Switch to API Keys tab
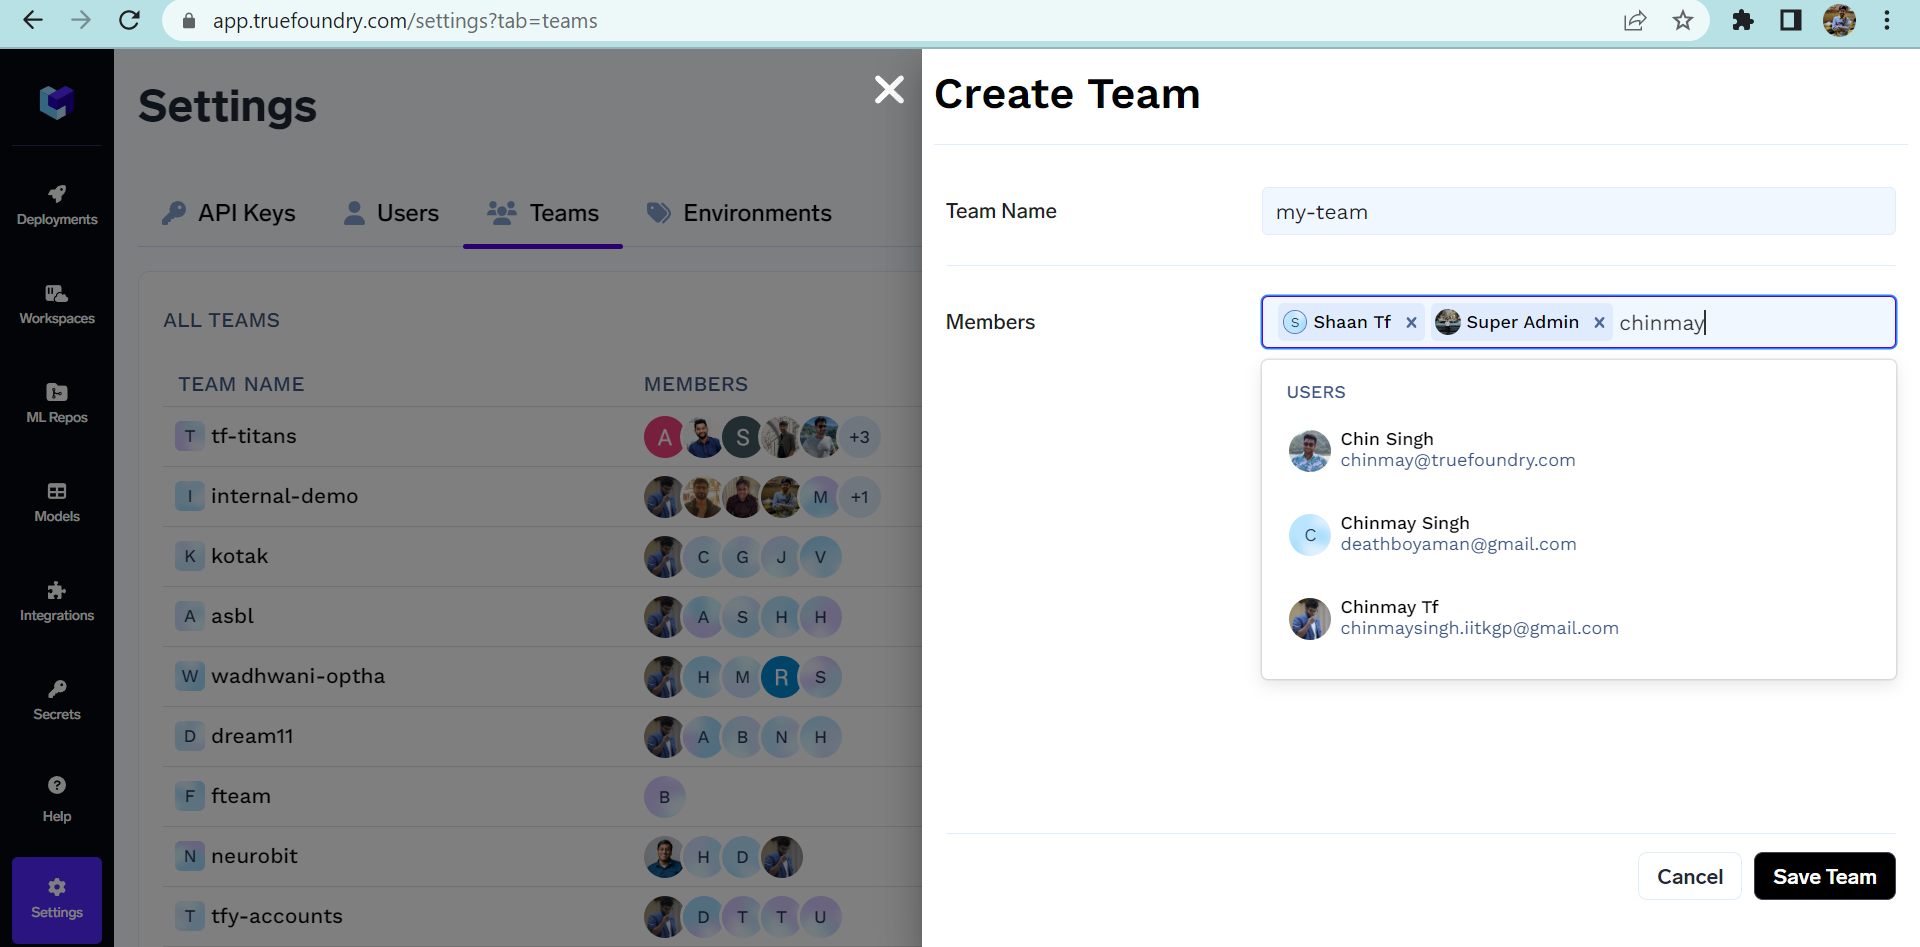This screenshot has width=1920, height=947. tap(228, 213)
